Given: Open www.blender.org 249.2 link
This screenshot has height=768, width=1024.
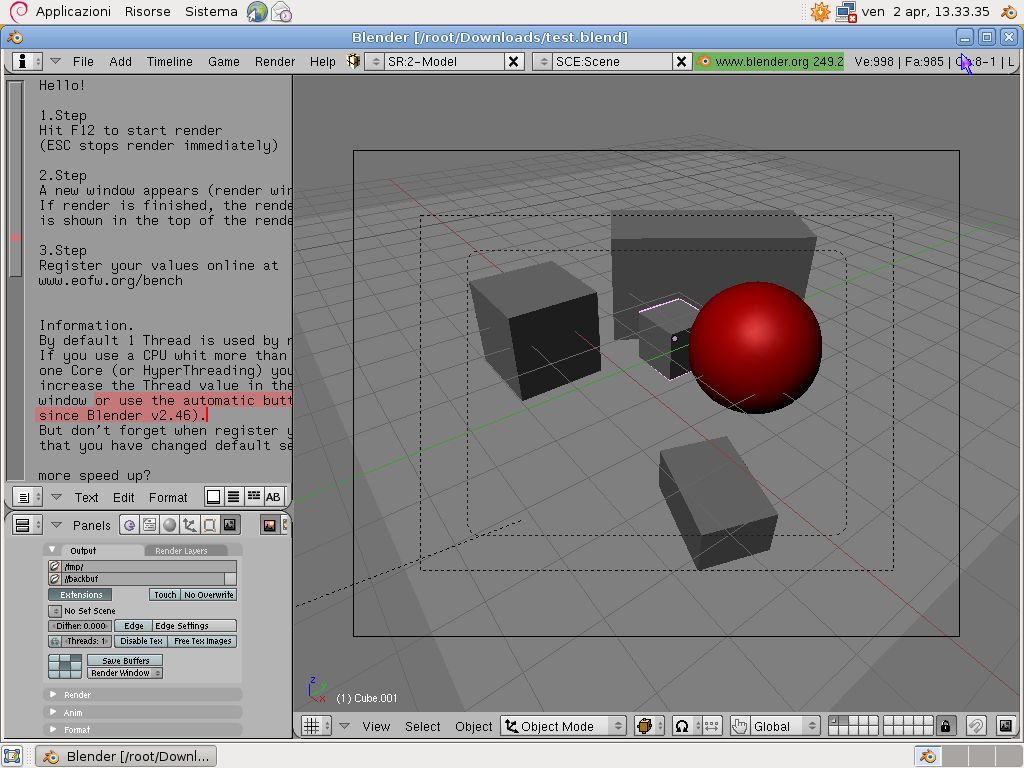Looking at the screenshot, I should [x=769, y=61].
